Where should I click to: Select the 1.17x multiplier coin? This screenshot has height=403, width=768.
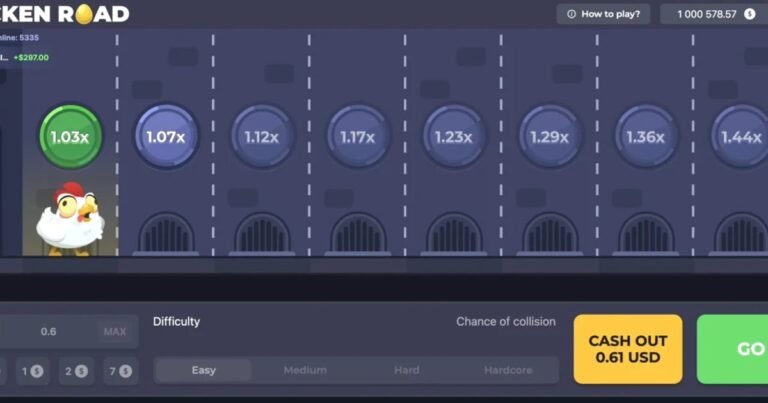tap(358, 137)
